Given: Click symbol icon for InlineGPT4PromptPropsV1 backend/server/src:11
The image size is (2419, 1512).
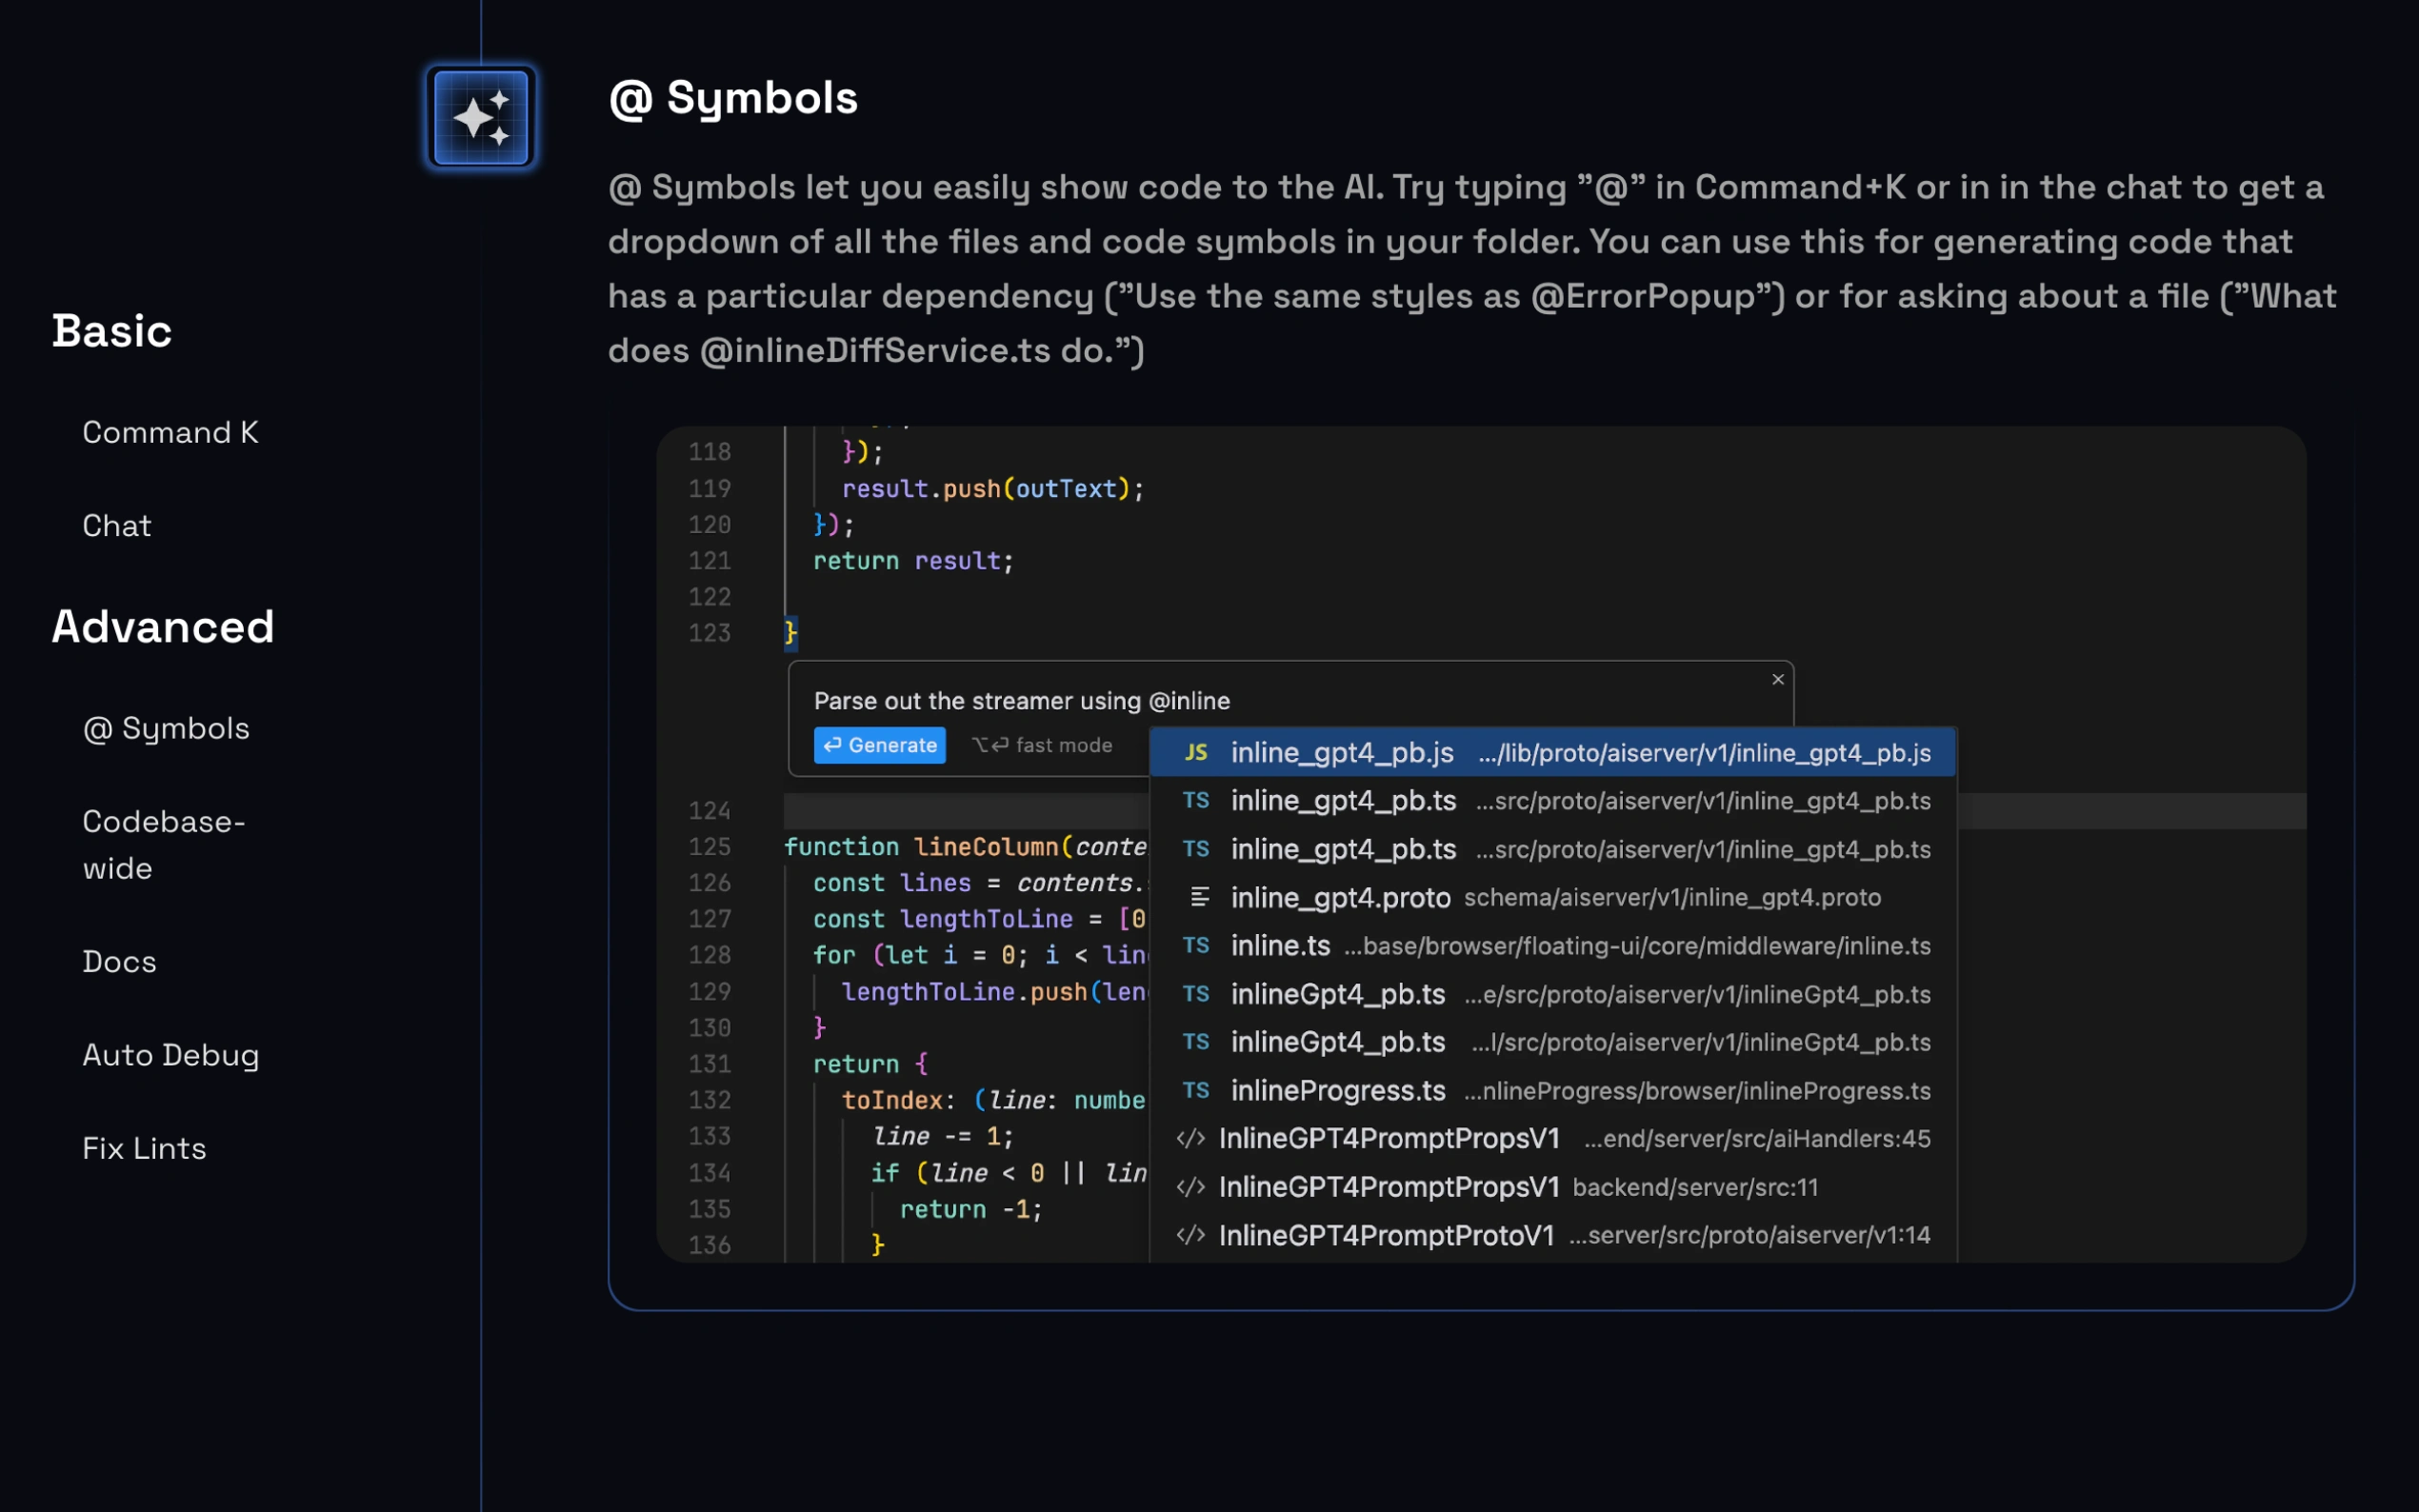Looking at the screenshot, I should coord(1190,1187).
